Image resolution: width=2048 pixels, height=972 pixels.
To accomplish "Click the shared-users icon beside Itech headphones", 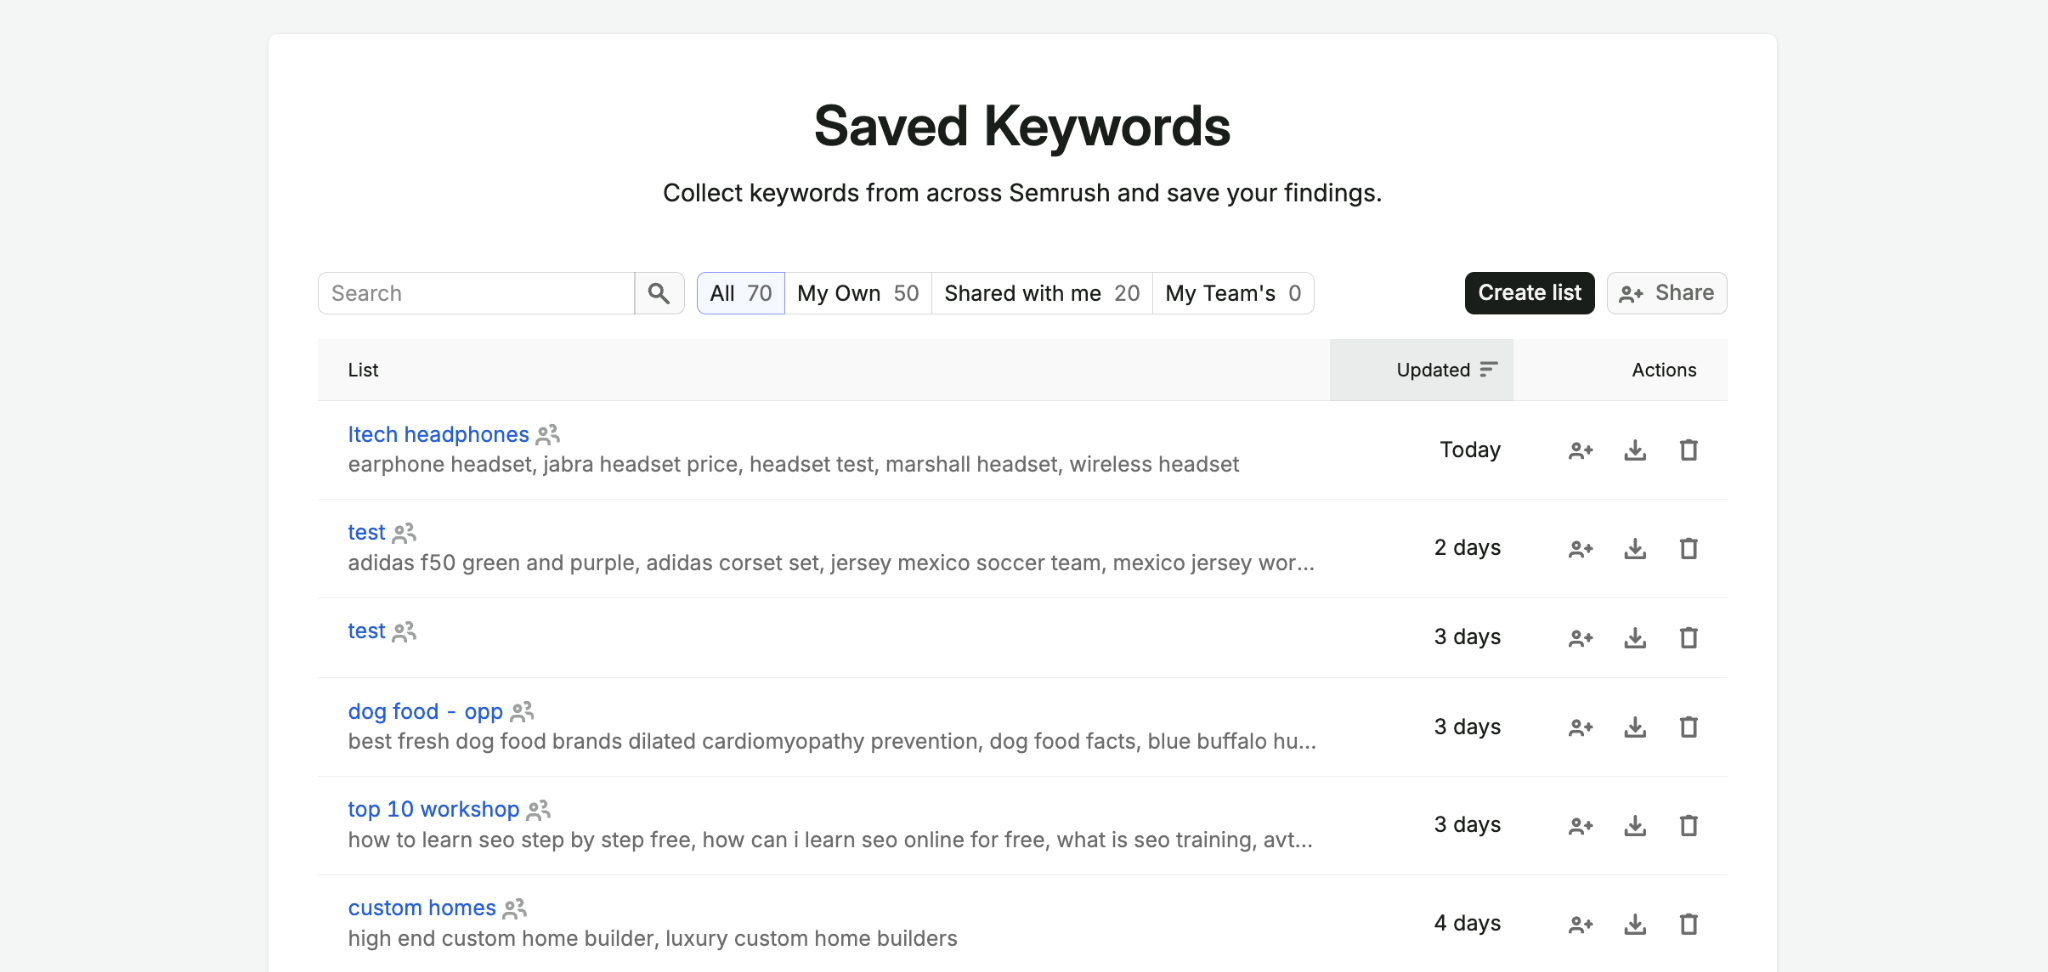I will (548, 434).
